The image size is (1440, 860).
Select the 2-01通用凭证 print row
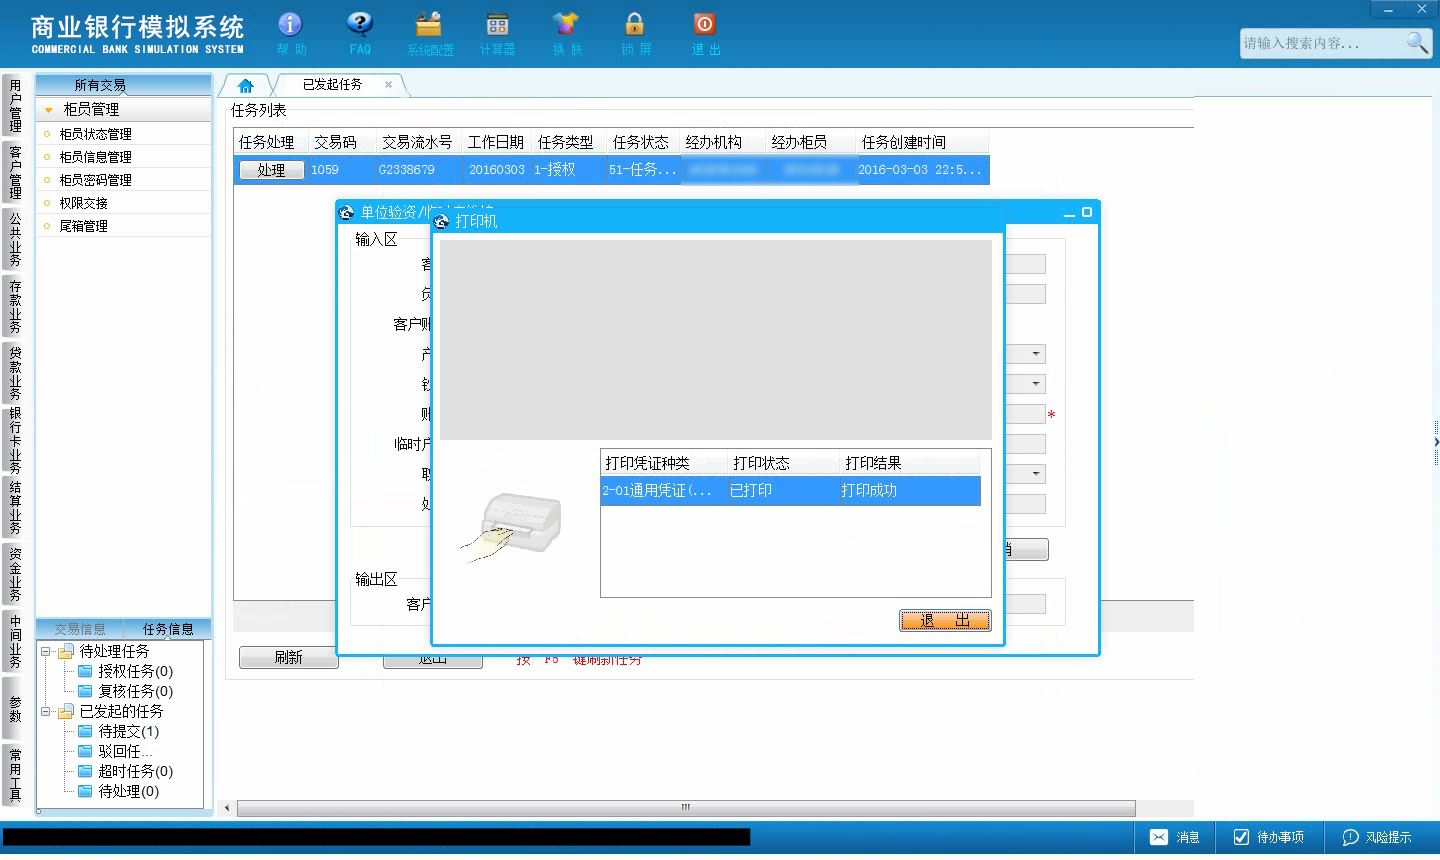point(790,490)
